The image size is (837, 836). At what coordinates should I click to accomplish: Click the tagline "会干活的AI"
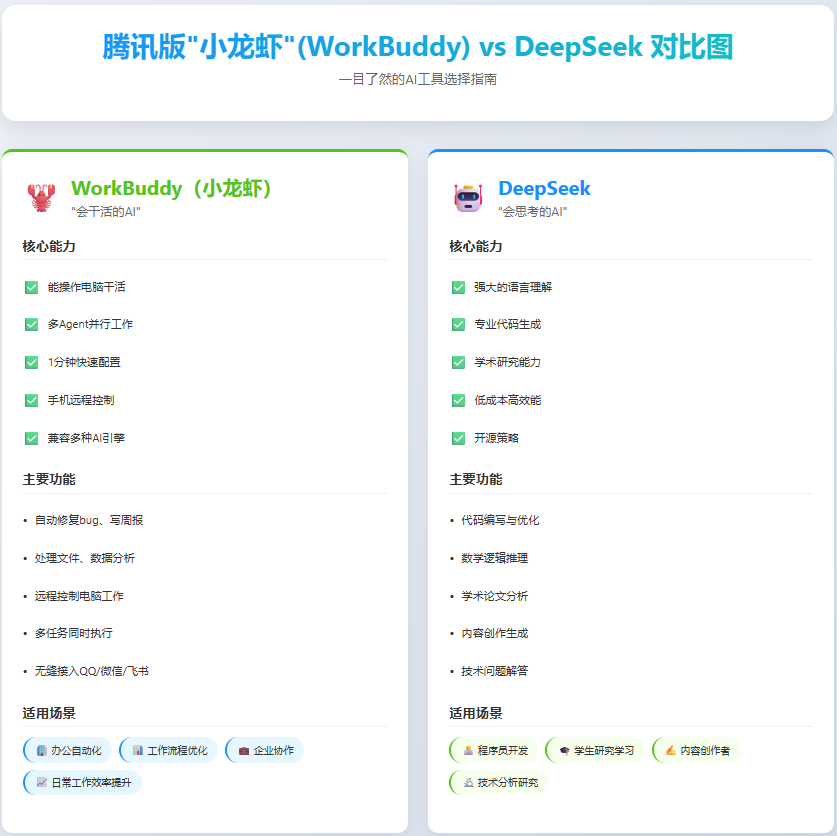coord(106,212)
